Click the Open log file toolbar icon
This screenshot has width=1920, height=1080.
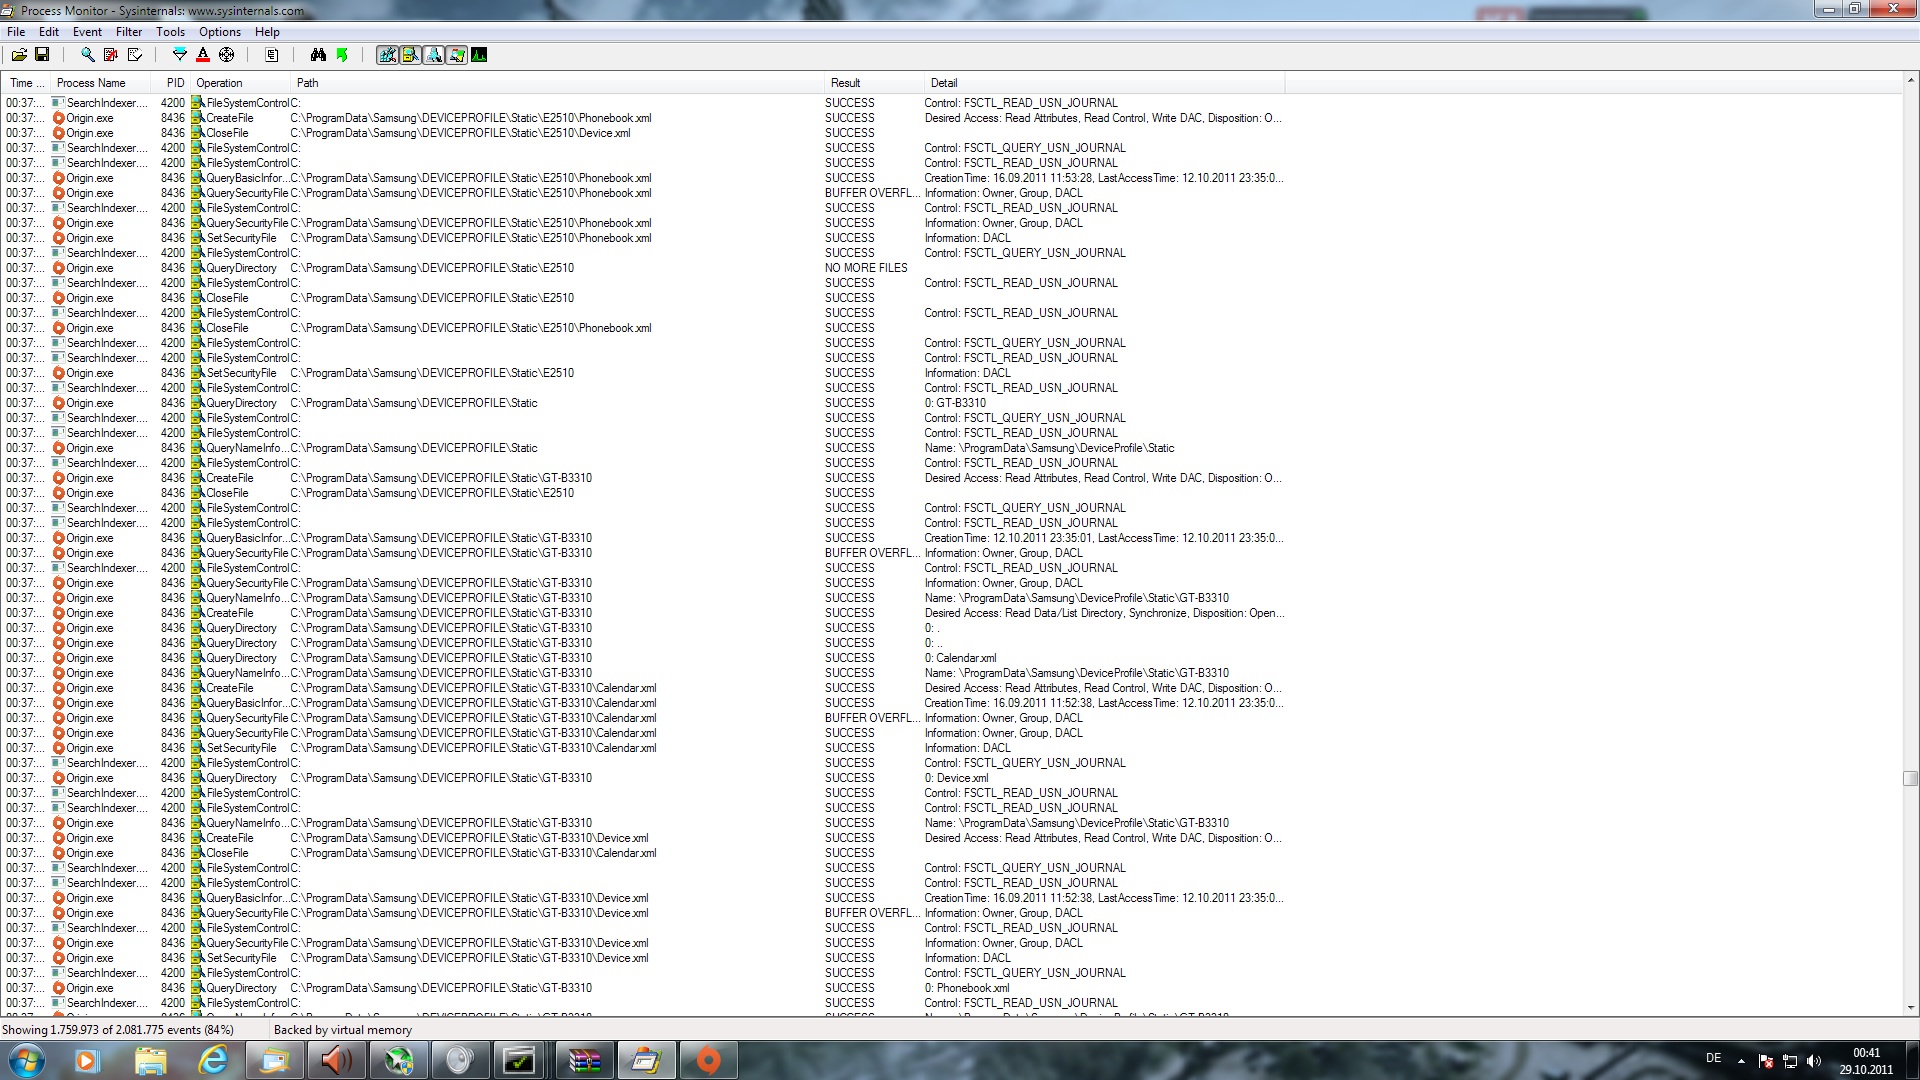pyautogui.click(x=19, y=55)
